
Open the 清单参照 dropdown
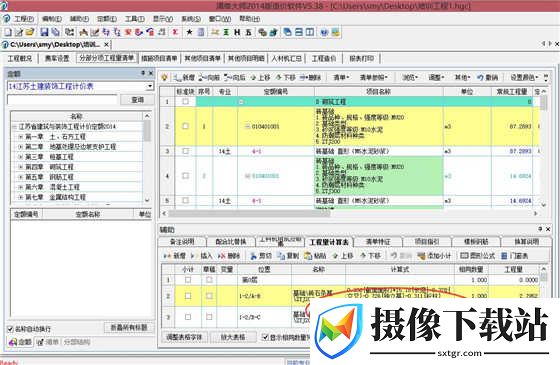(x=374, y=77)
